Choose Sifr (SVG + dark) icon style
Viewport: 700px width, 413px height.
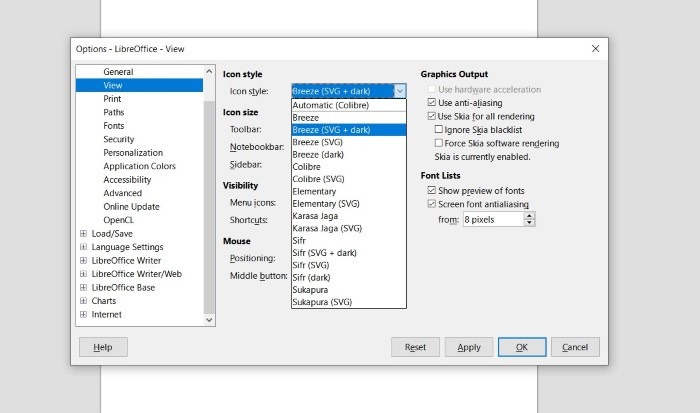pyautogui.click(x=349, y=253)
